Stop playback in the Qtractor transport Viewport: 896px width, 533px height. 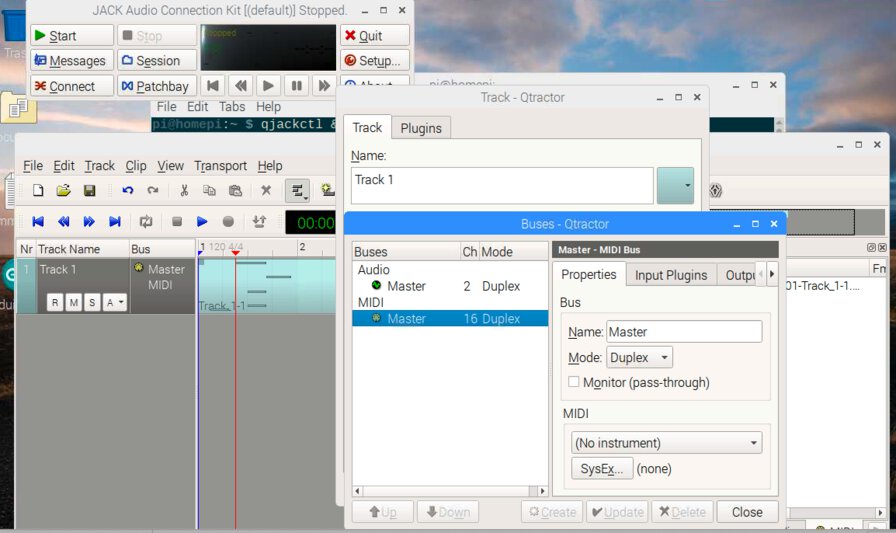pos(177,222)
